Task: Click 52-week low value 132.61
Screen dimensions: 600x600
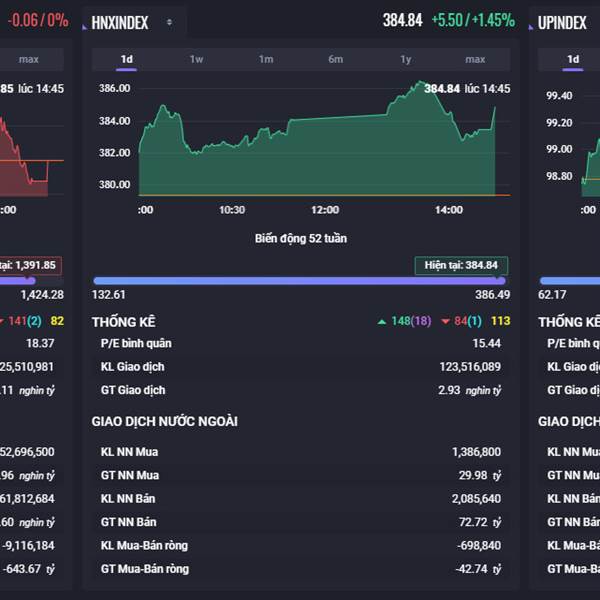Action: click(109, 295)
